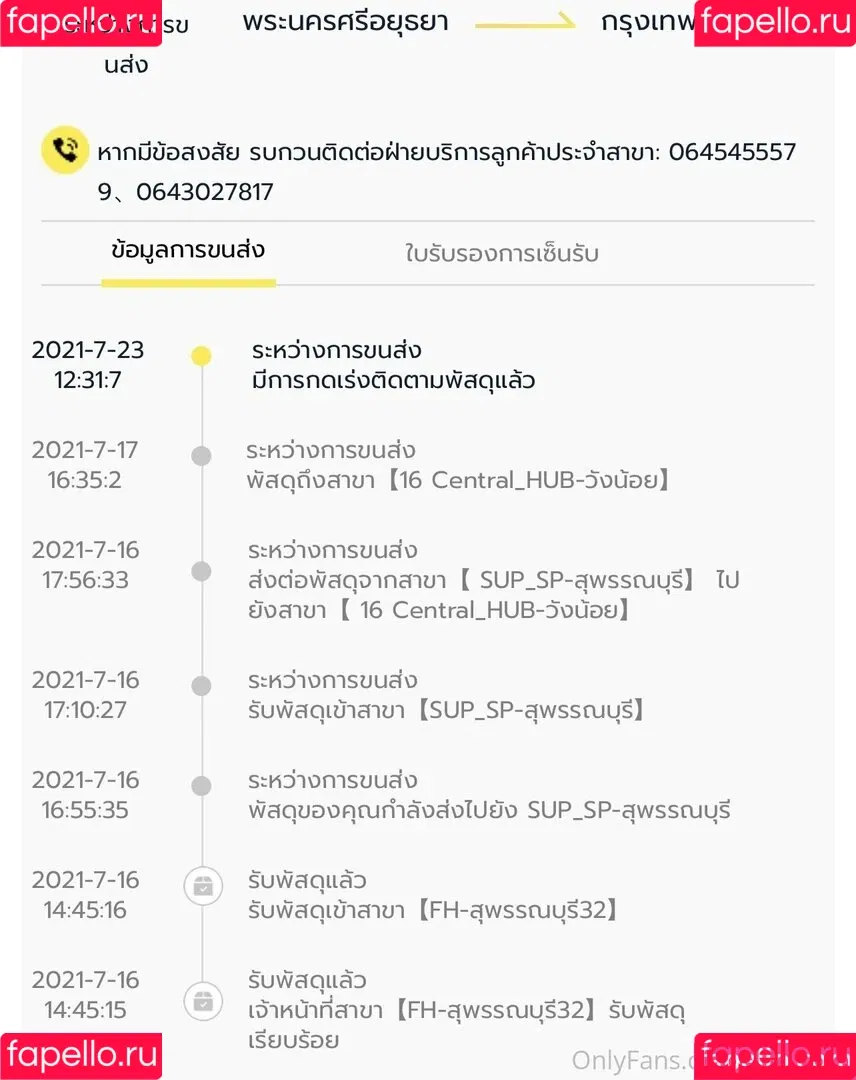This screenshot has width=856, height=1080.
Task: Open the ใบรับรองการเซ็นรับ tab
Action: pos(501,253)
